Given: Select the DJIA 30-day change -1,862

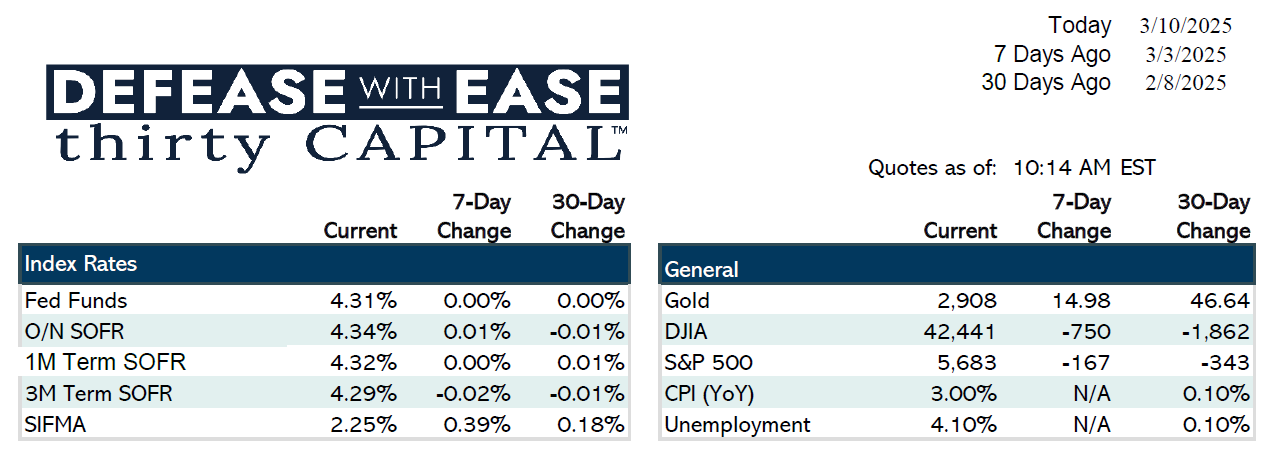Looking at the screenshot, I should pyautogui.click(x=1217, y=331).
